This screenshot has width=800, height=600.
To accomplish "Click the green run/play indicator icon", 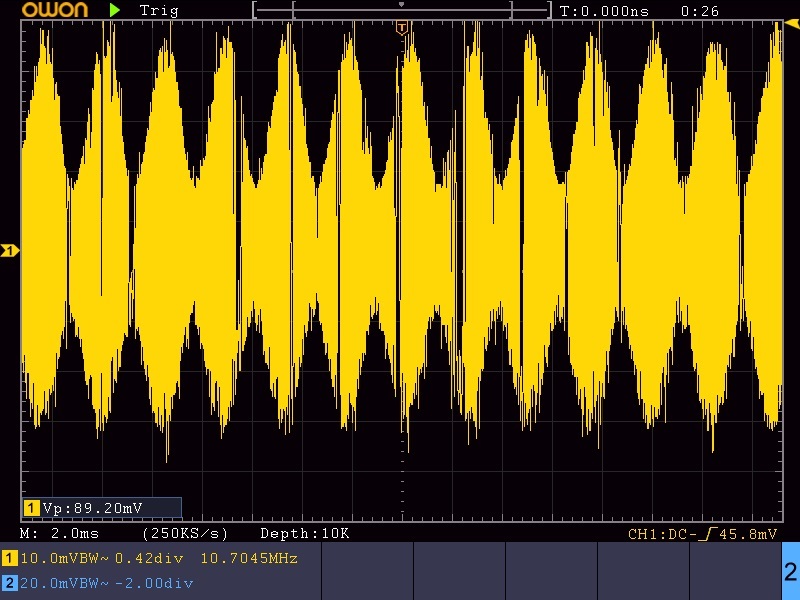I will 115,10.
